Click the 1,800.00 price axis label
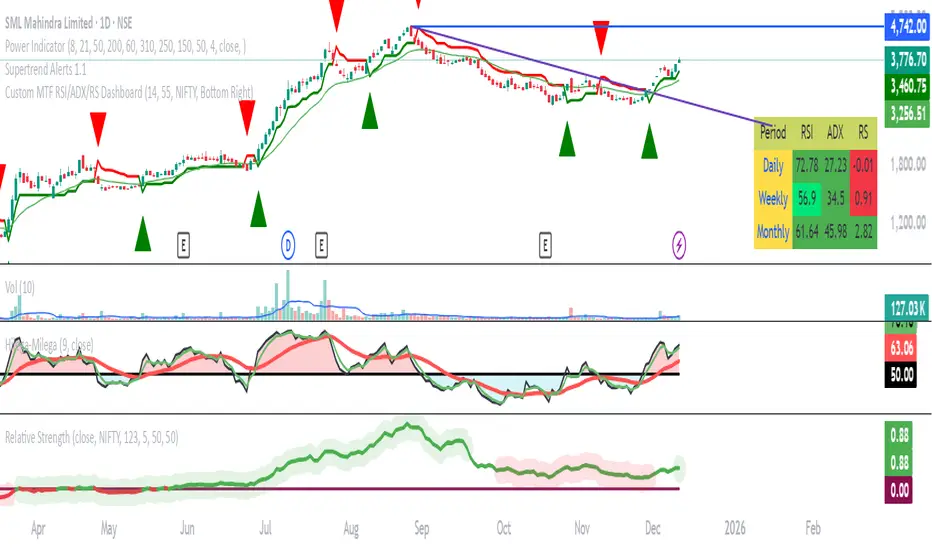Image resolution: width=932 pixels, height=550 pixels. [x=908, y=164]
